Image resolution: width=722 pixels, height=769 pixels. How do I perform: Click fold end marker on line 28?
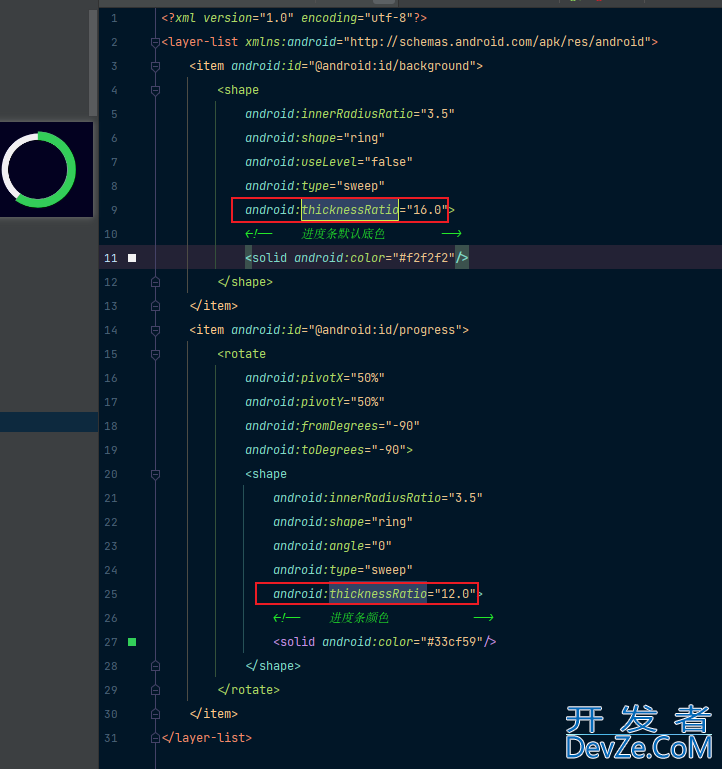(155, 666)
